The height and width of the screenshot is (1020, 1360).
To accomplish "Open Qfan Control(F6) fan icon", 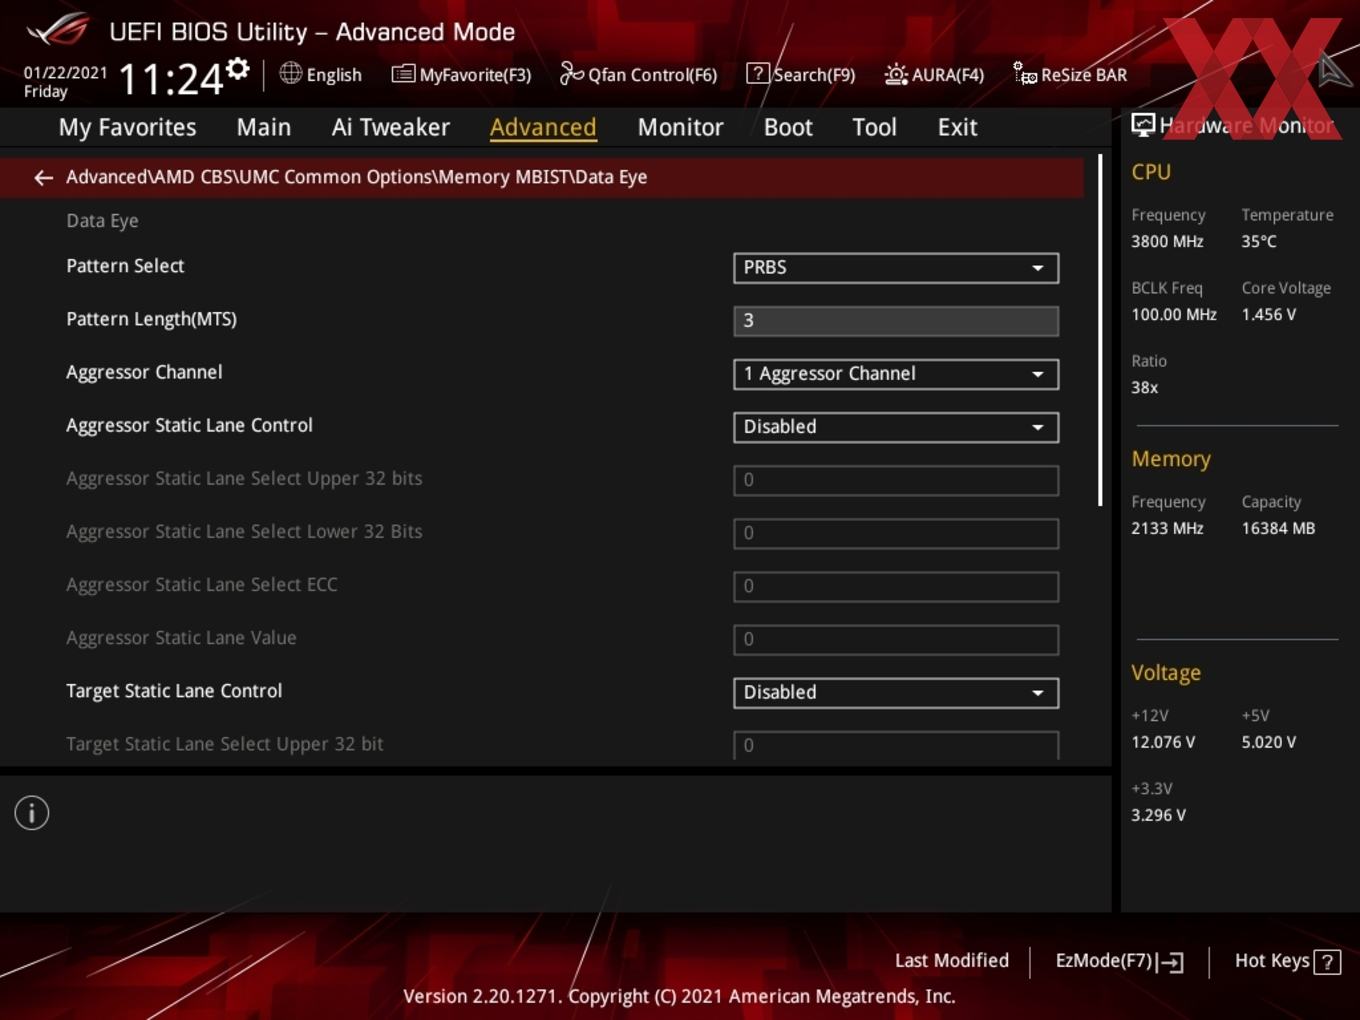I will coord(571,73).
